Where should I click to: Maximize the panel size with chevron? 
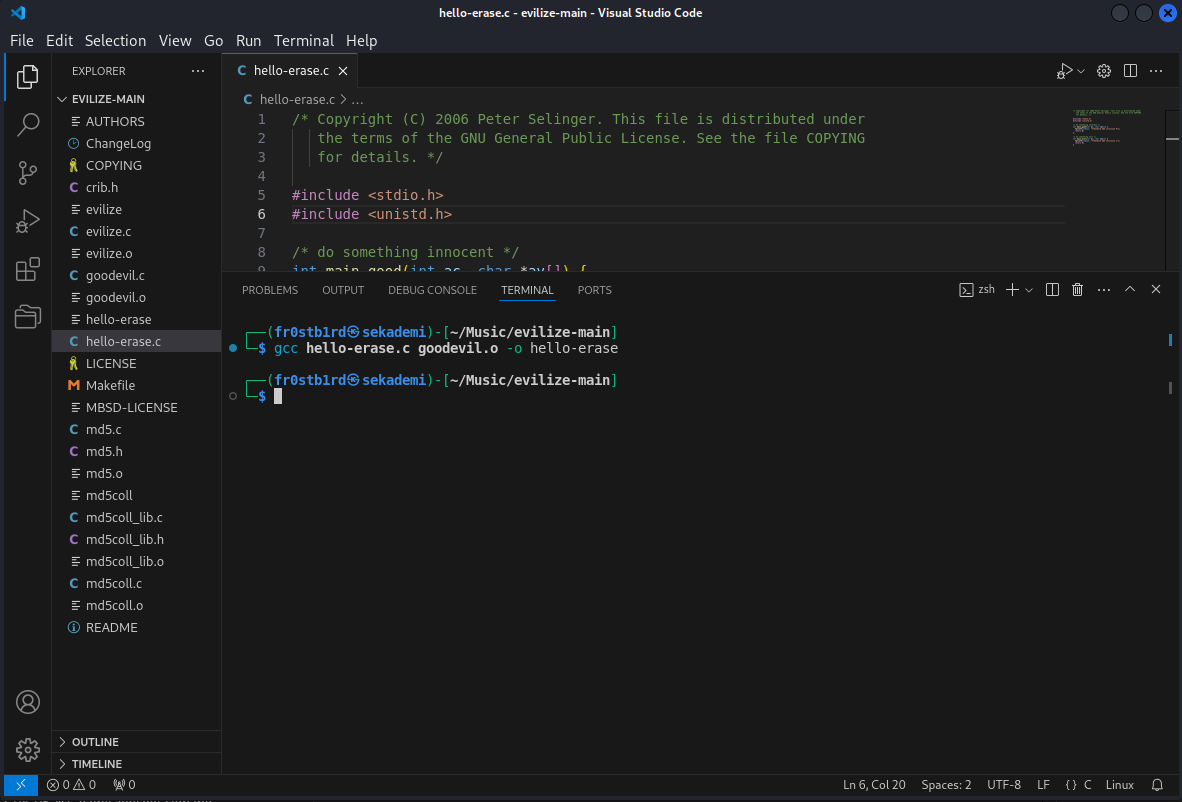point(1130,290)
